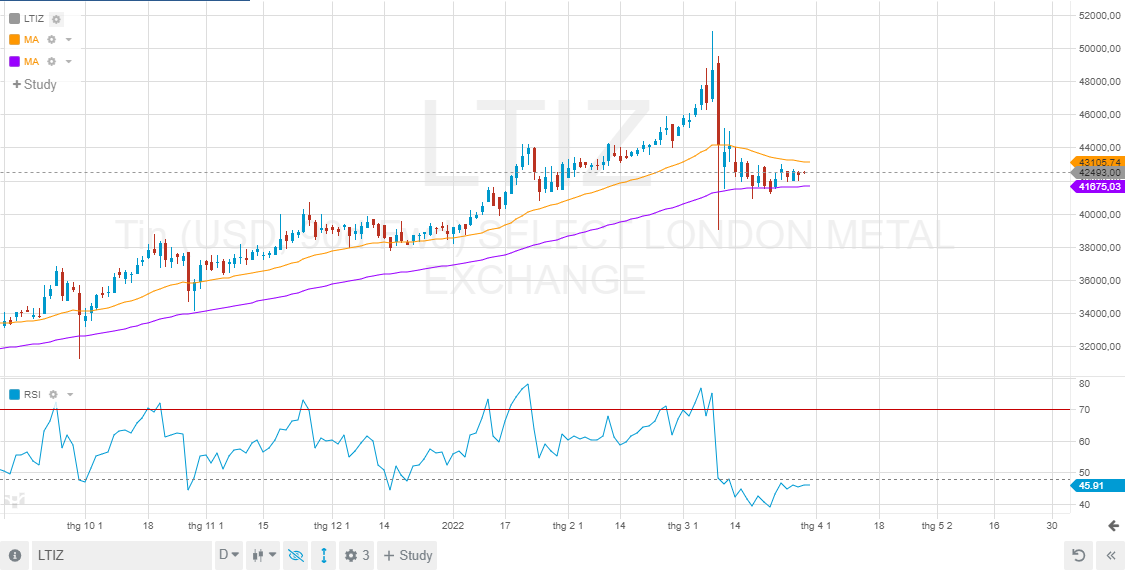Click + Study under the MA legends

[x=34, y=85]
